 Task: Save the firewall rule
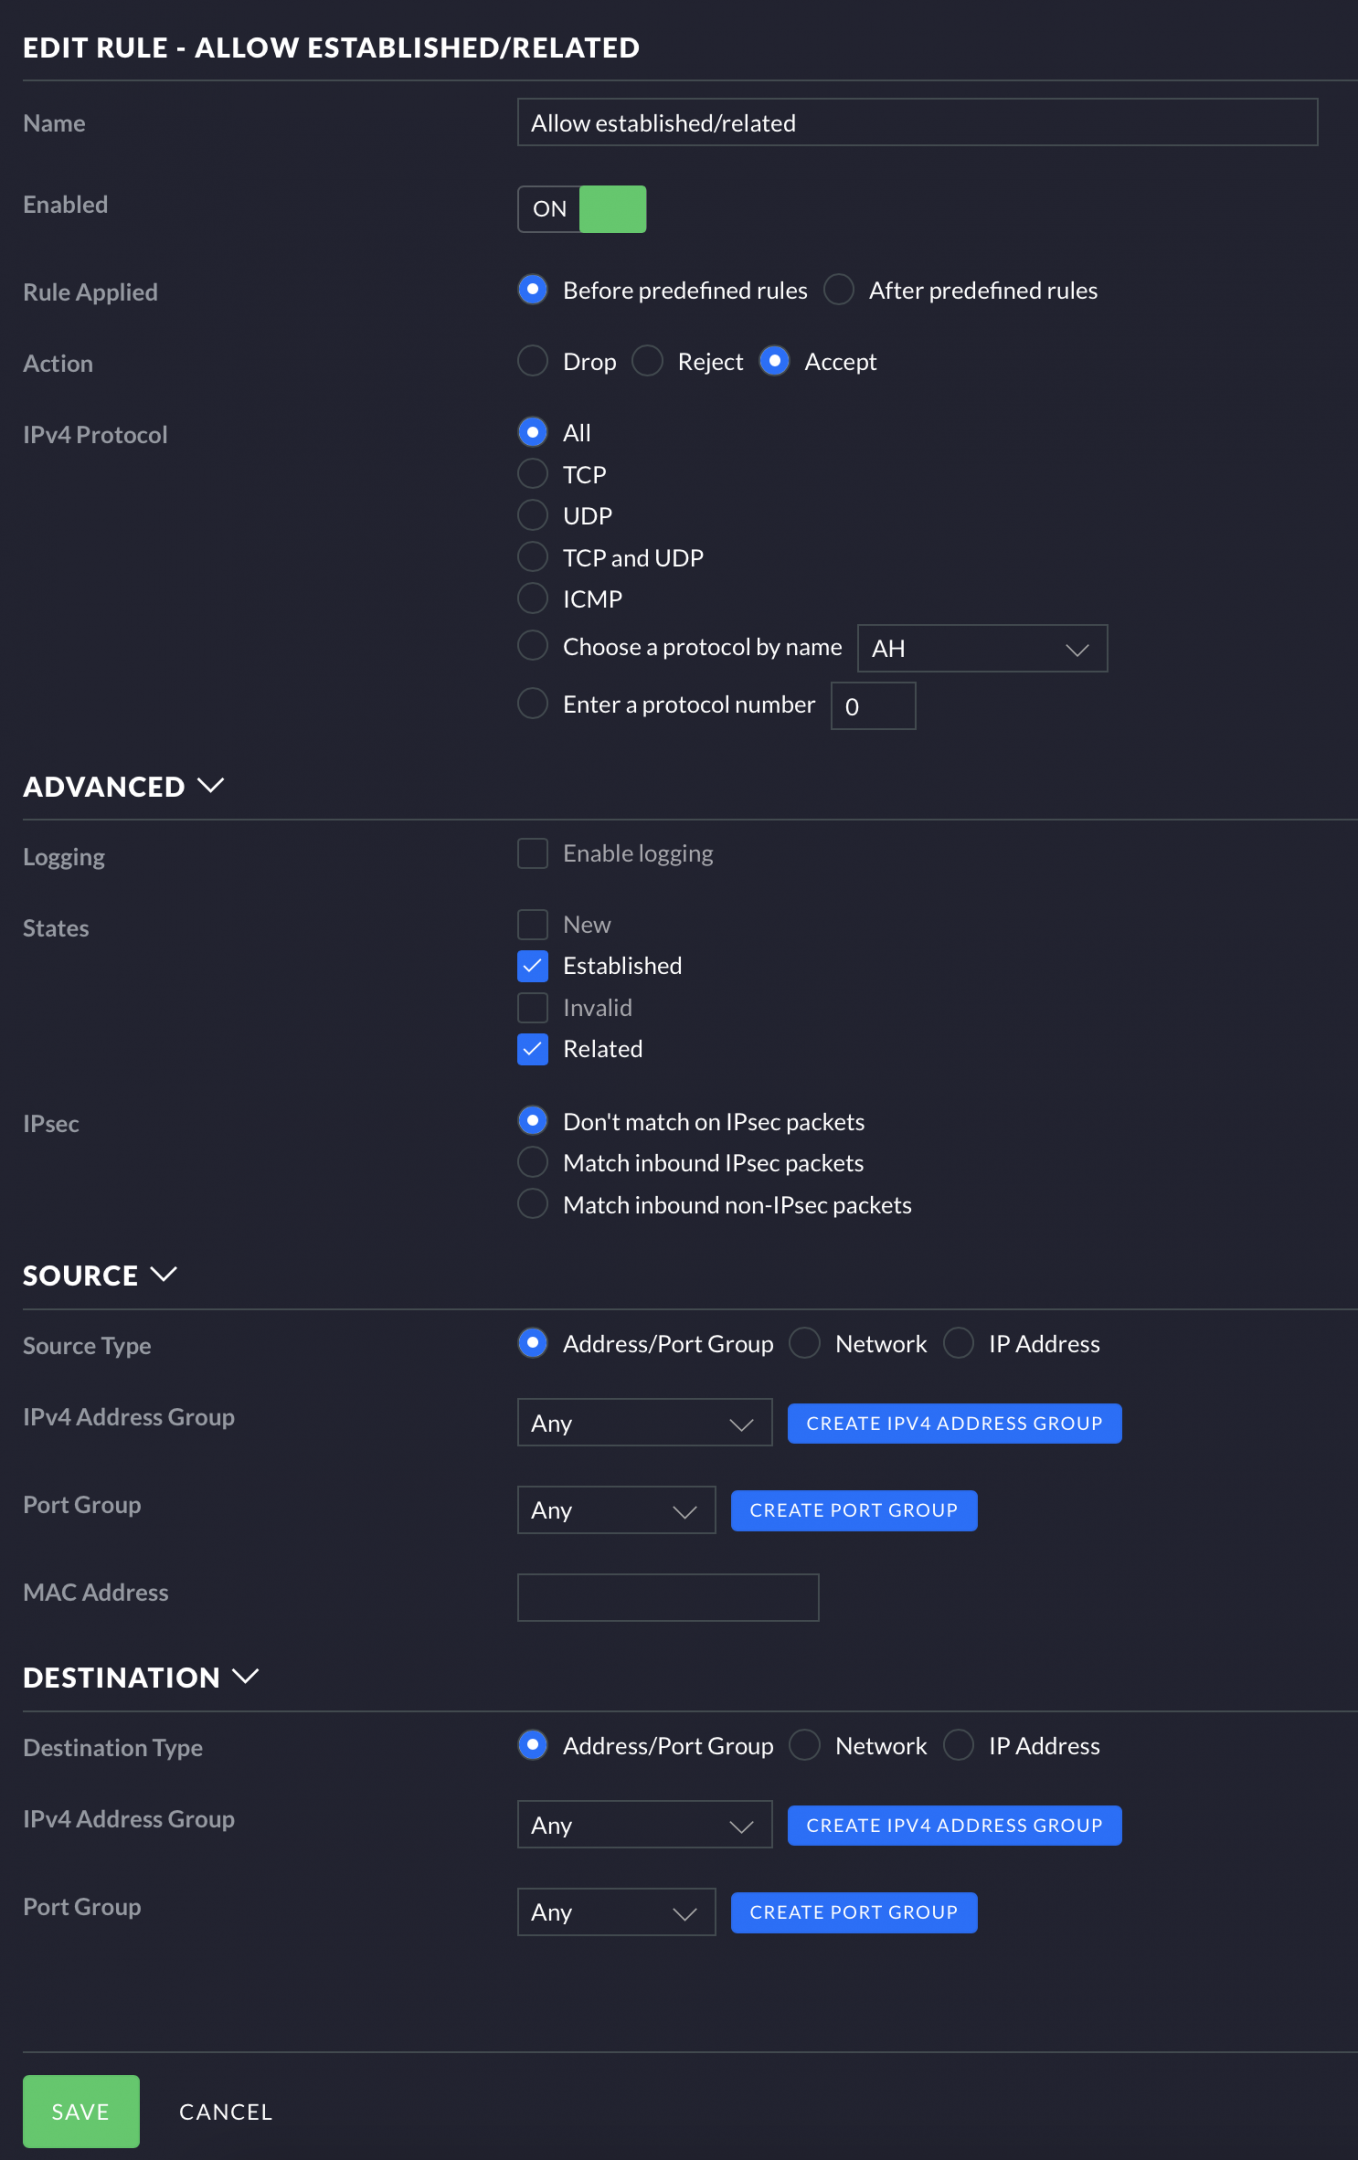coord(81,2111)
